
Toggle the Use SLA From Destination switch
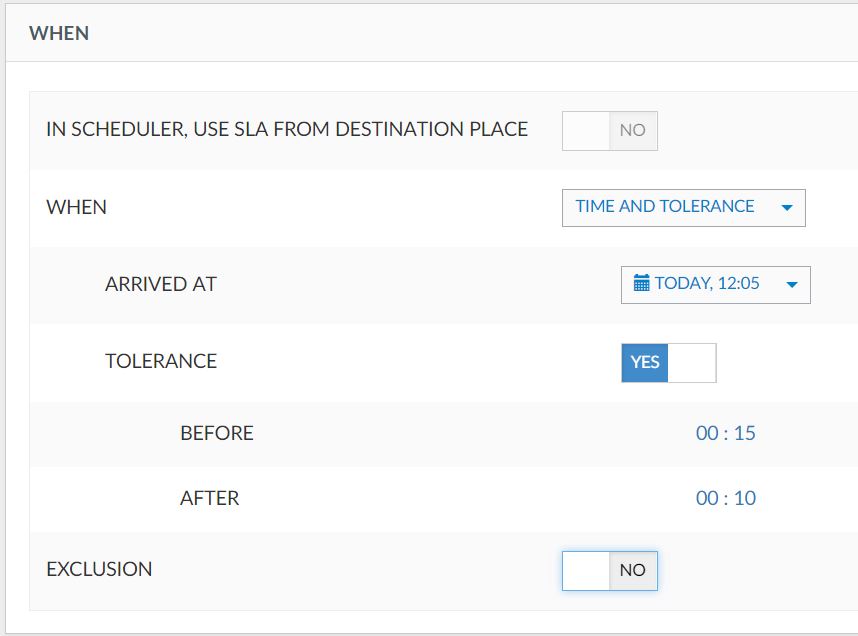pos(610,131)
